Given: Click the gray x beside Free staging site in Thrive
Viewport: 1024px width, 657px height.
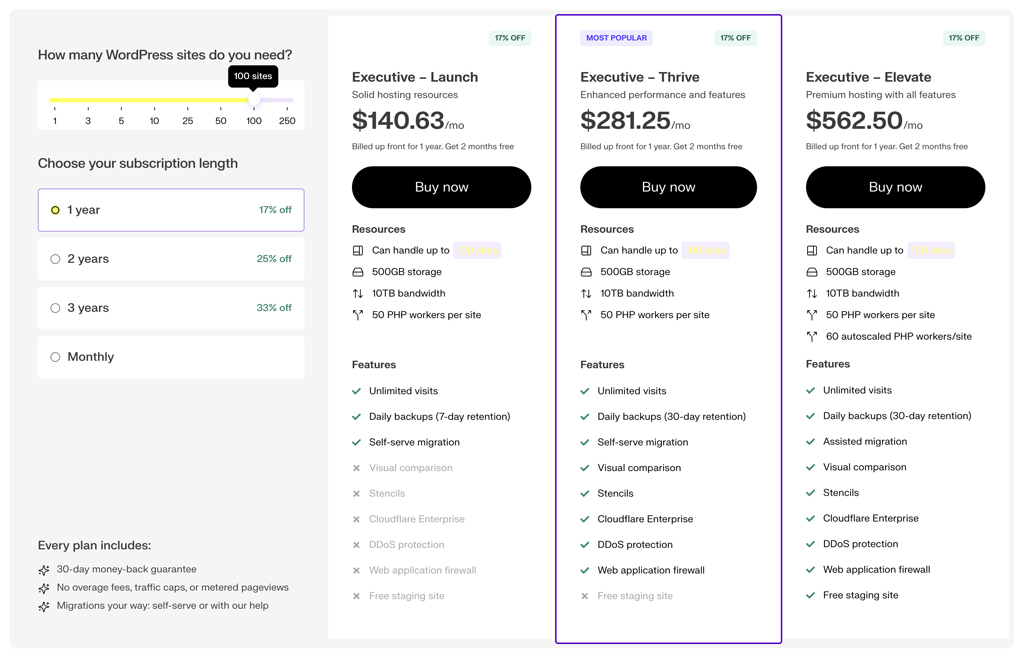Looking at the screenshot, I should (583, 595).
